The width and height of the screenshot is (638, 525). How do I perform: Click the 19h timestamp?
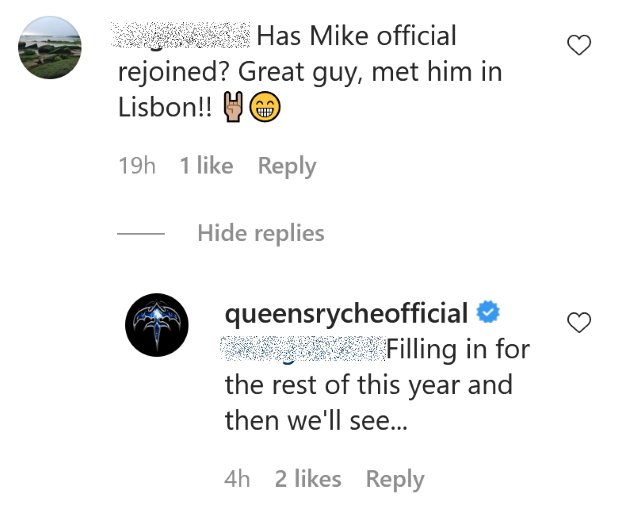(x=137, y=166)
